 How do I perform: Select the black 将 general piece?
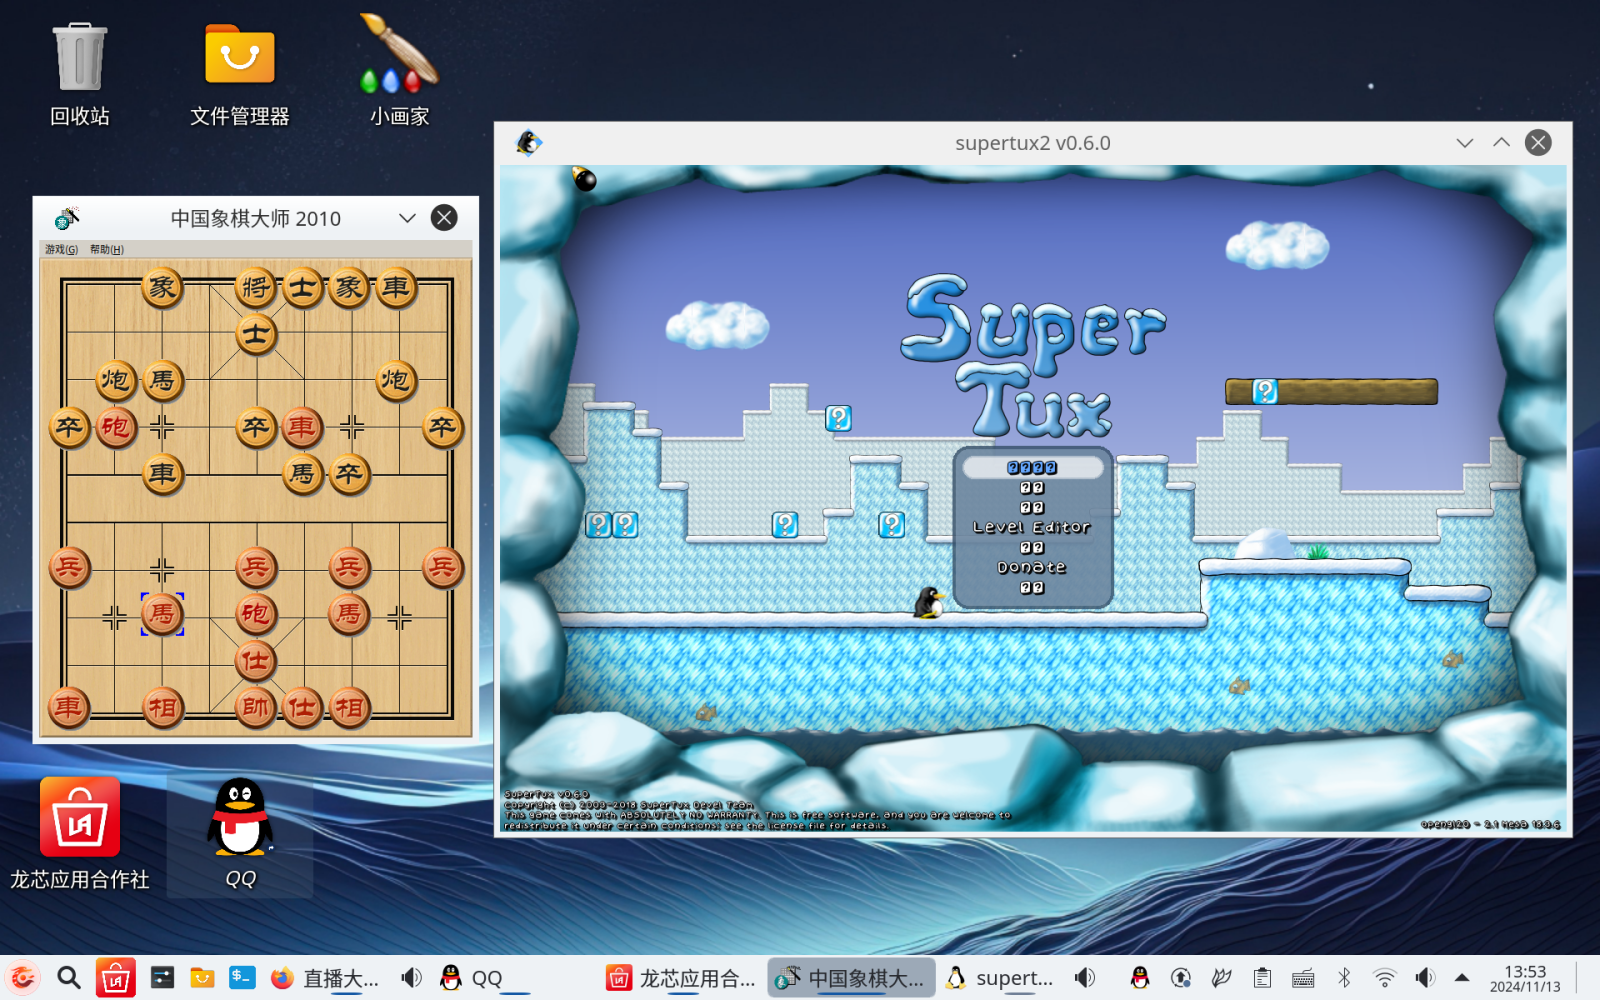click(256, 288)
